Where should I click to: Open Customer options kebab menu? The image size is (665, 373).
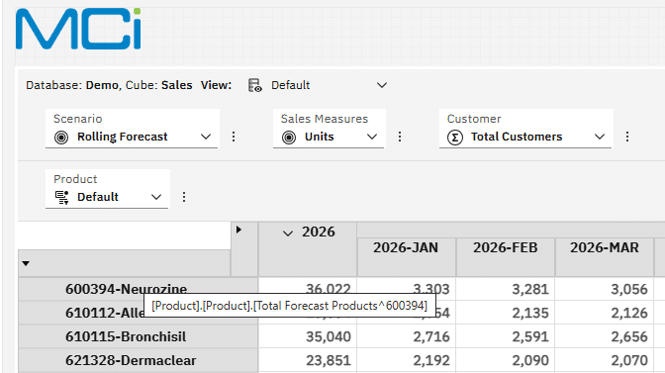[x=627, y=137]
